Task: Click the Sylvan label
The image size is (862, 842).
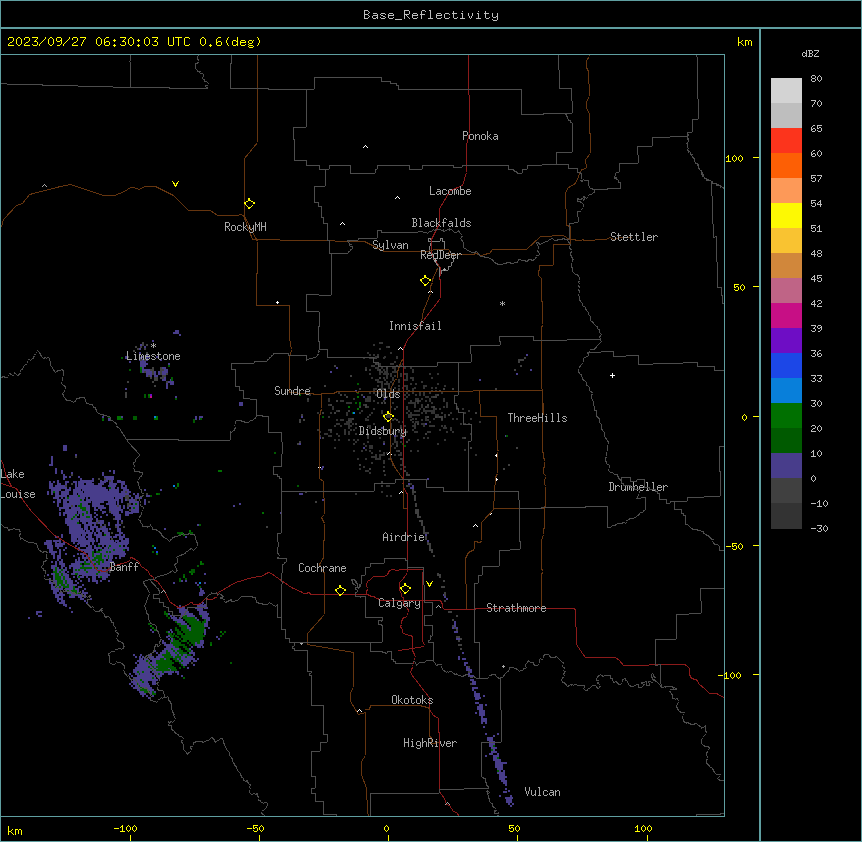Action: 390,245
